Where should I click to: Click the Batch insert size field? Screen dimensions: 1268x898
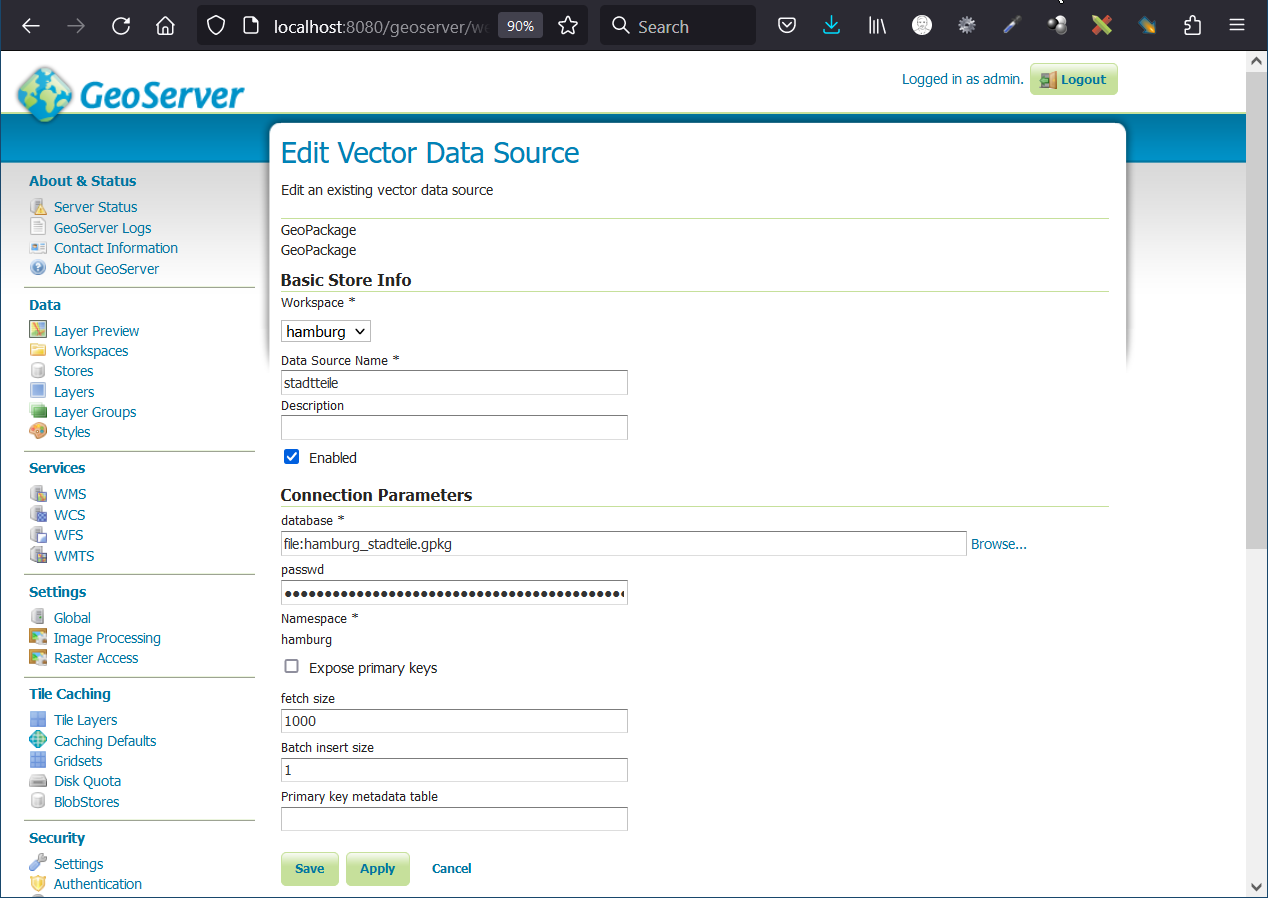coord(454,770)
